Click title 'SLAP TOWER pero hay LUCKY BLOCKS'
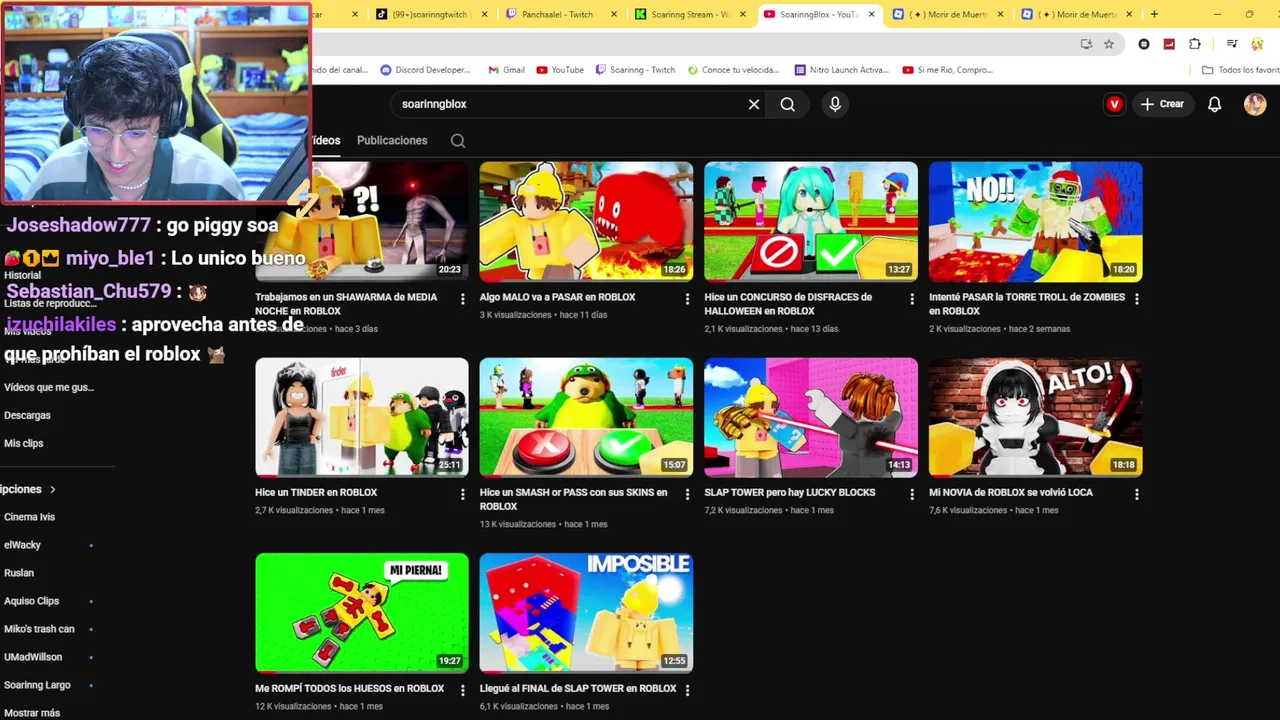Viewport: 1280px width, 720px height. tap(790, 492)
